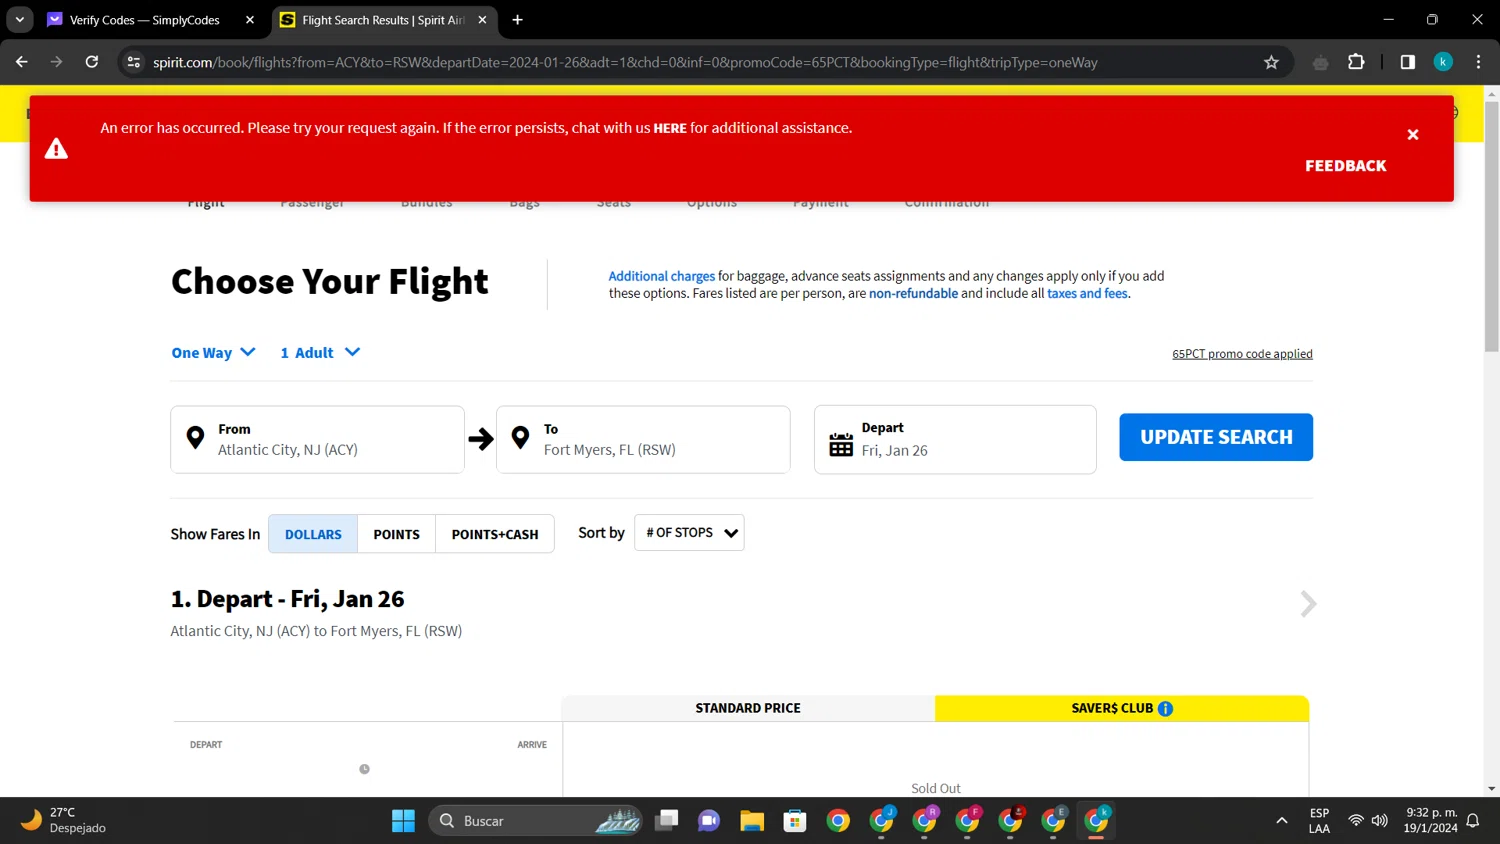The image size is (1500, 844).
Task: Close the Verify Codes SimplyCodes tab
Action: pyautogui.click(x=250, y=20)
